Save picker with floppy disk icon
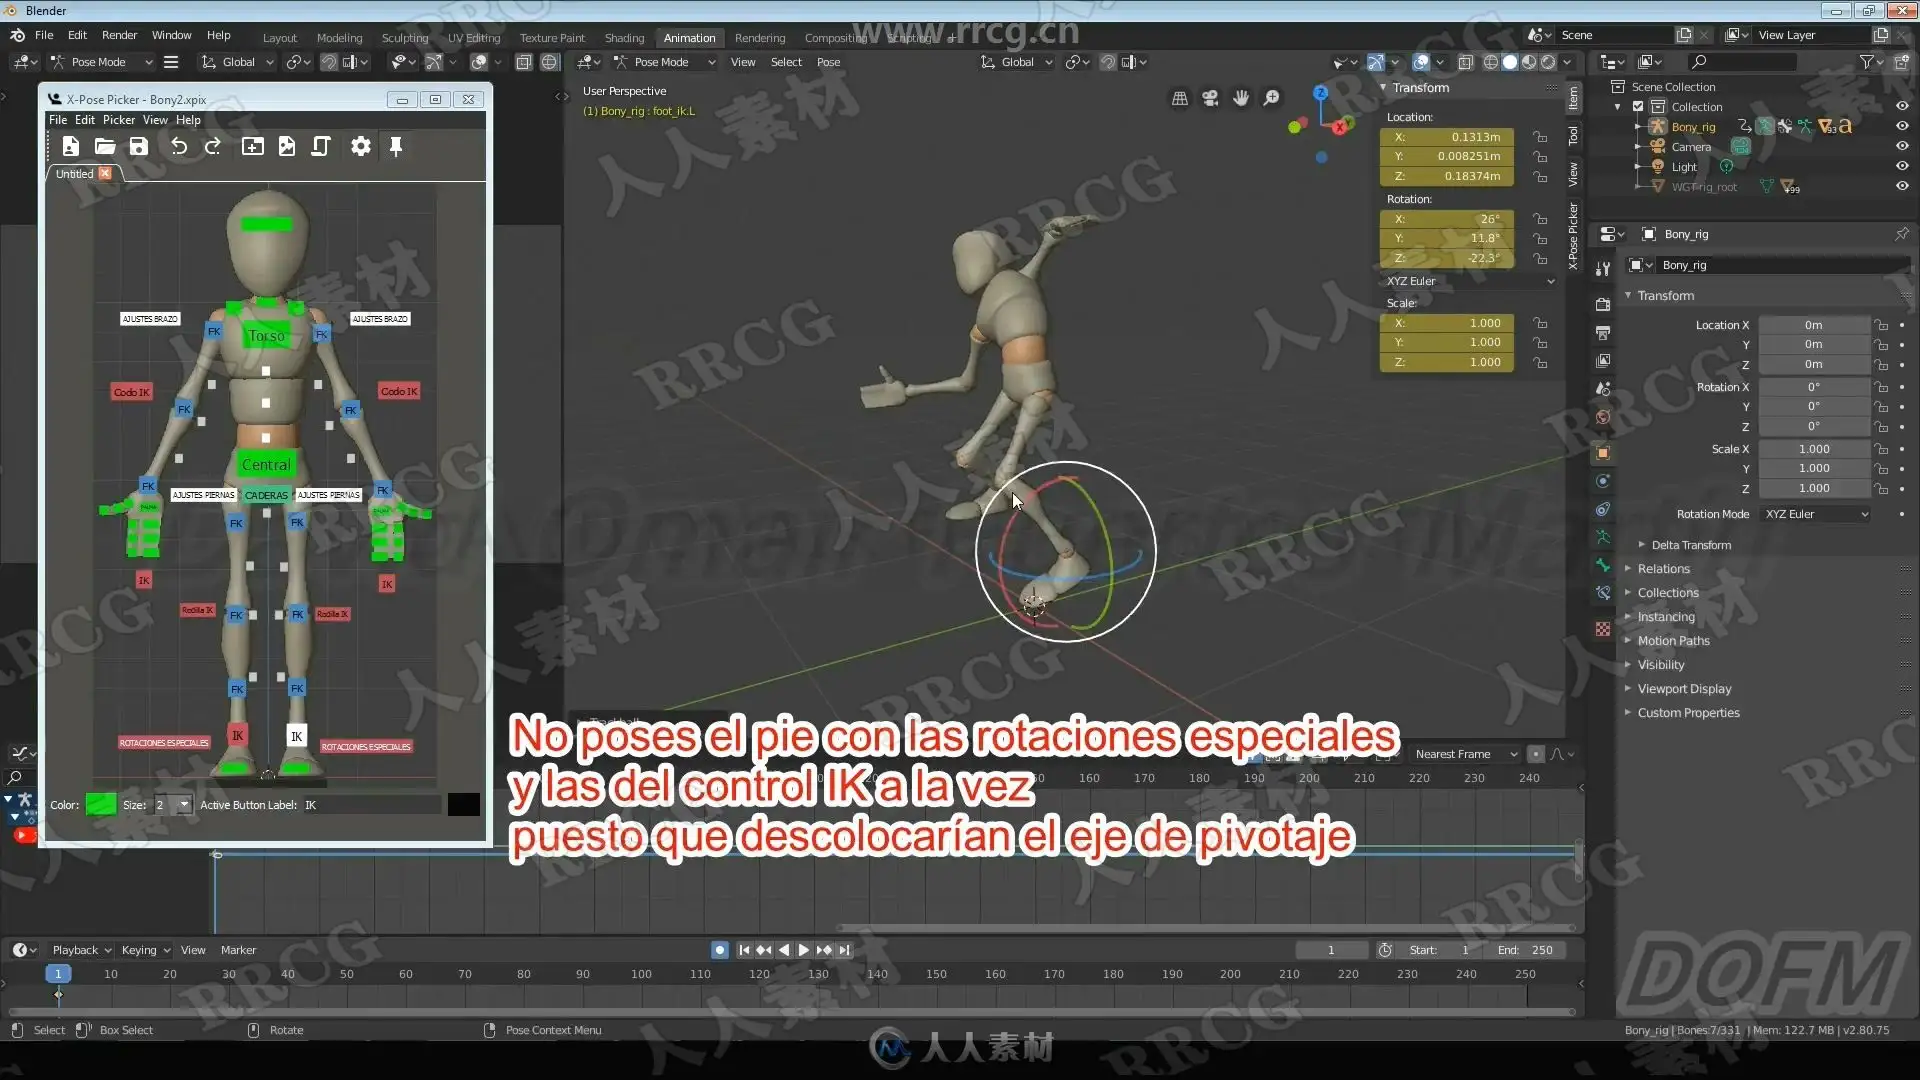 tap(139, 147)
